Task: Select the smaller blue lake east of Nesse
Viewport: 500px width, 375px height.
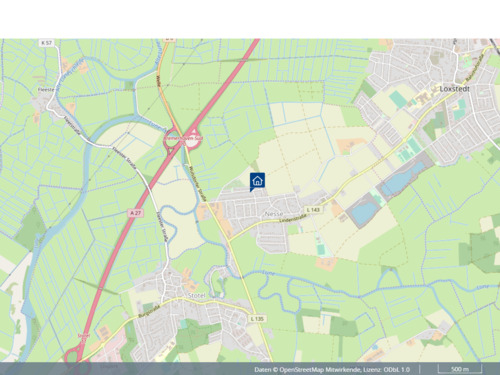Action: point(364,212)
